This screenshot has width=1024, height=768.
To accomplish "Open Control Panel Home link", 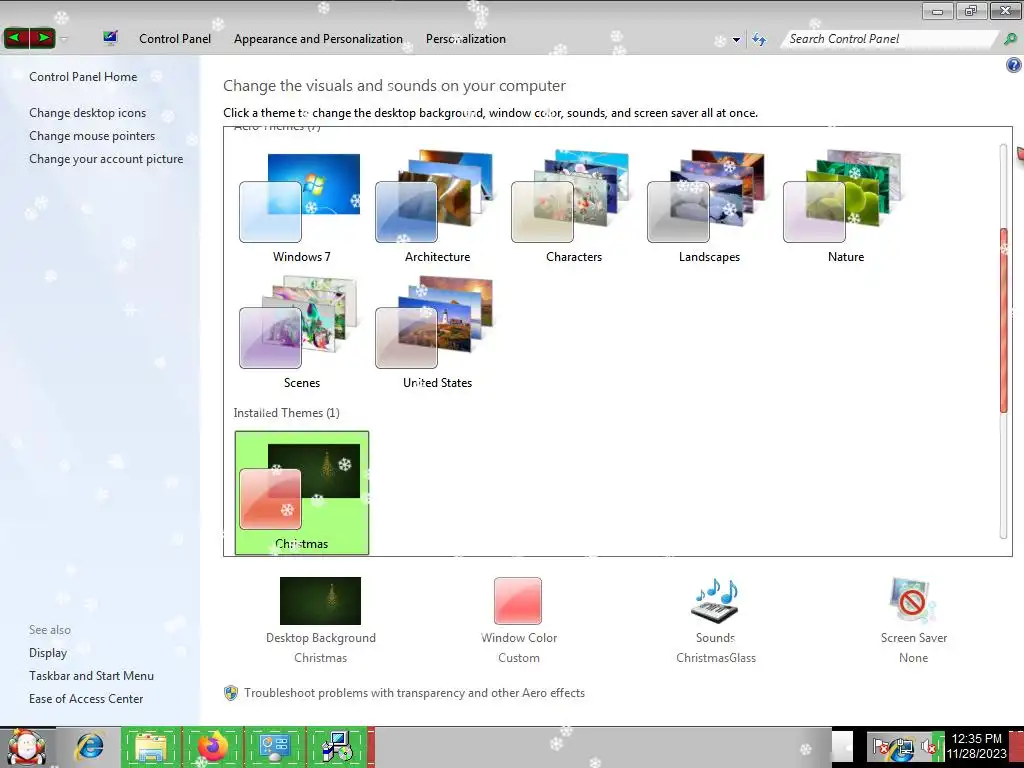I will pyautogui.click(x=83, y=76).
